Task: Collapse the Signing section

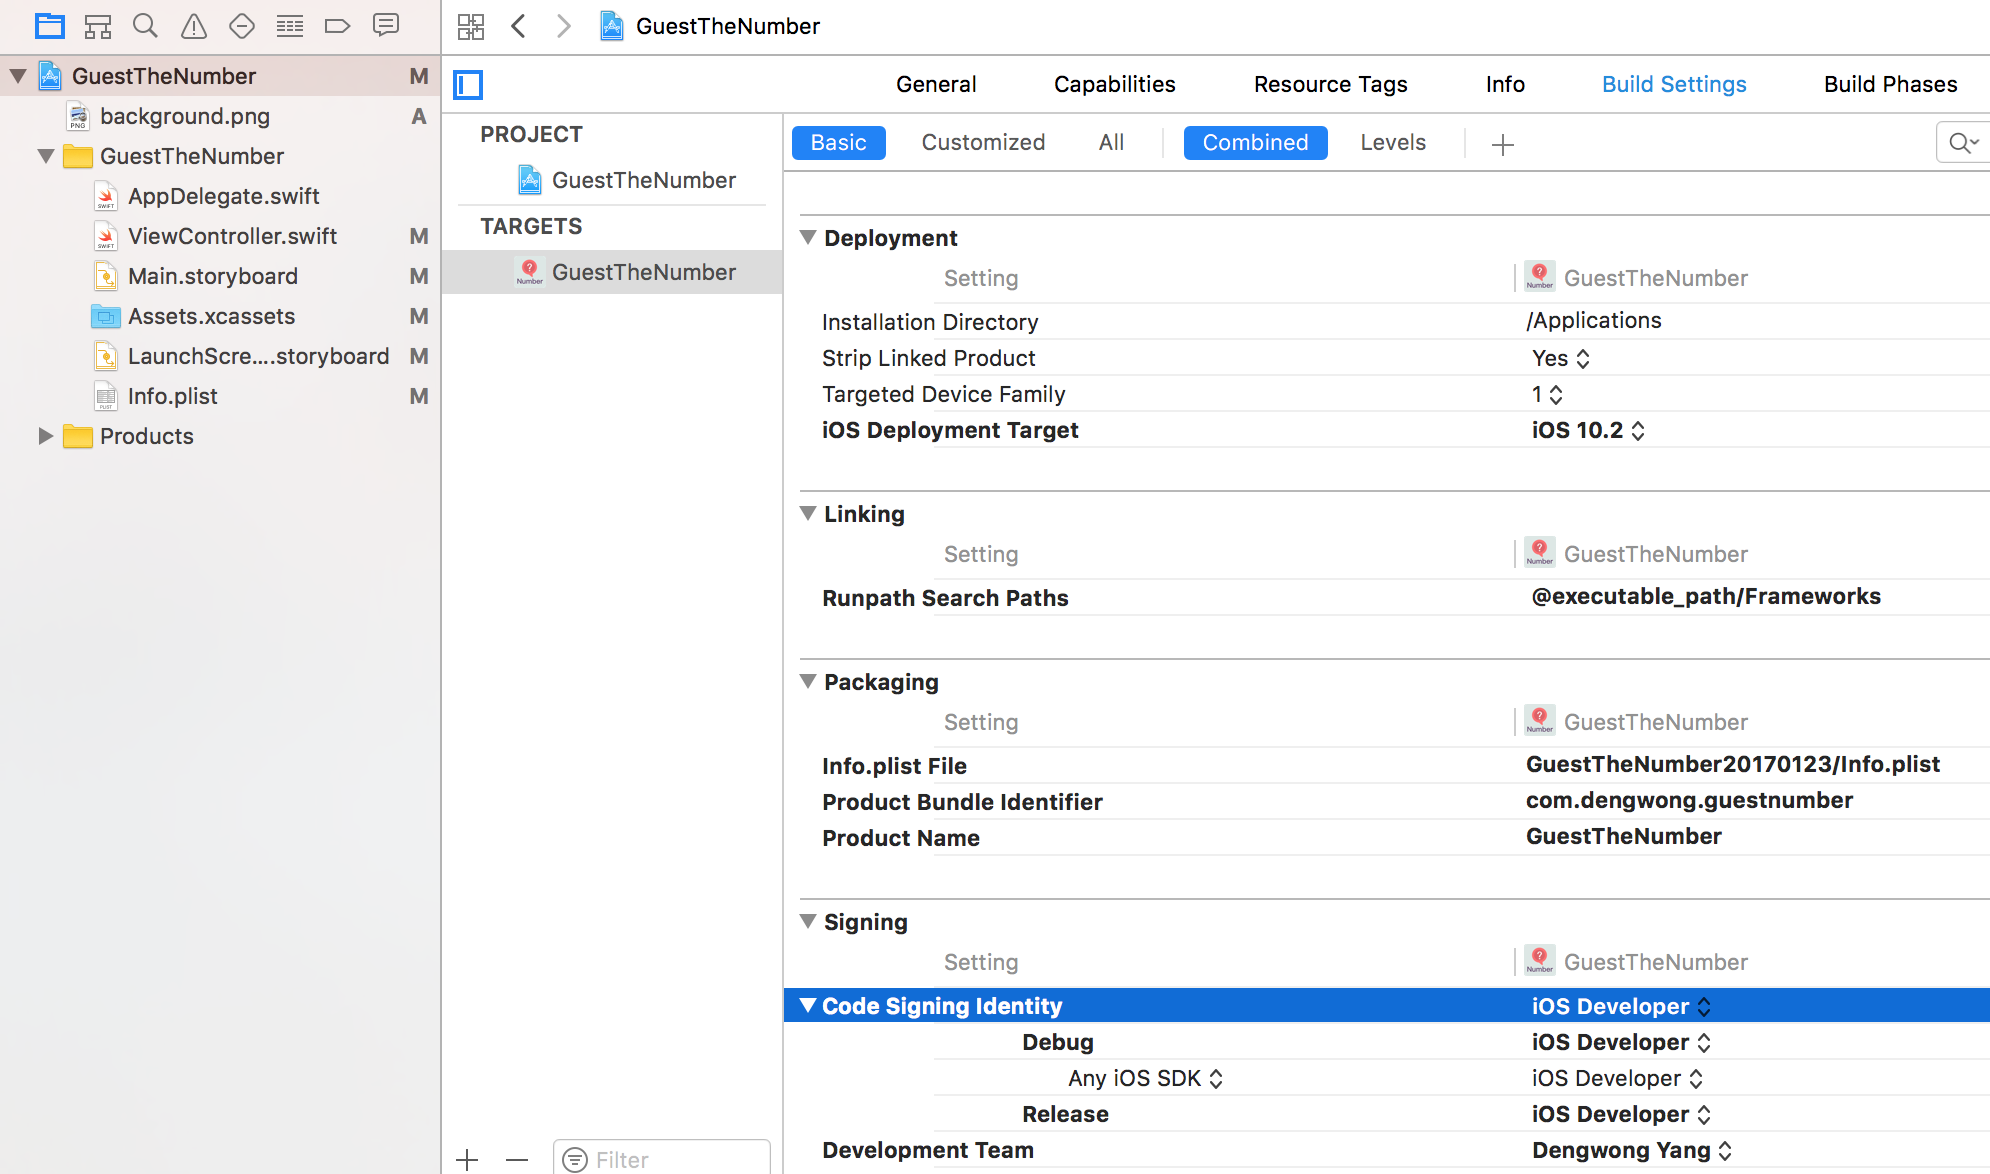Action: coord(808,922)
